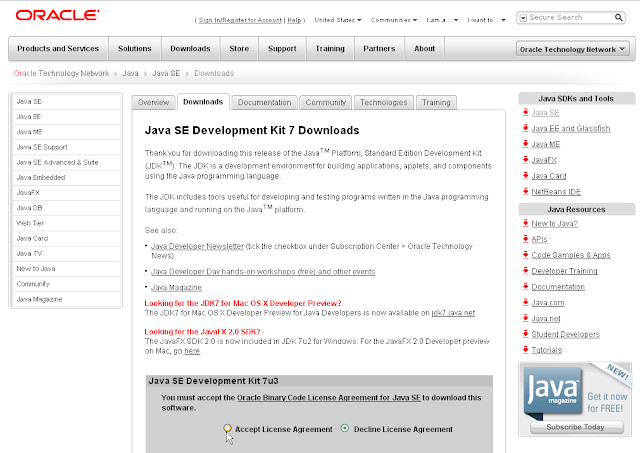
Task: Open the Solutions menu
Action: (x=135, y=49)
